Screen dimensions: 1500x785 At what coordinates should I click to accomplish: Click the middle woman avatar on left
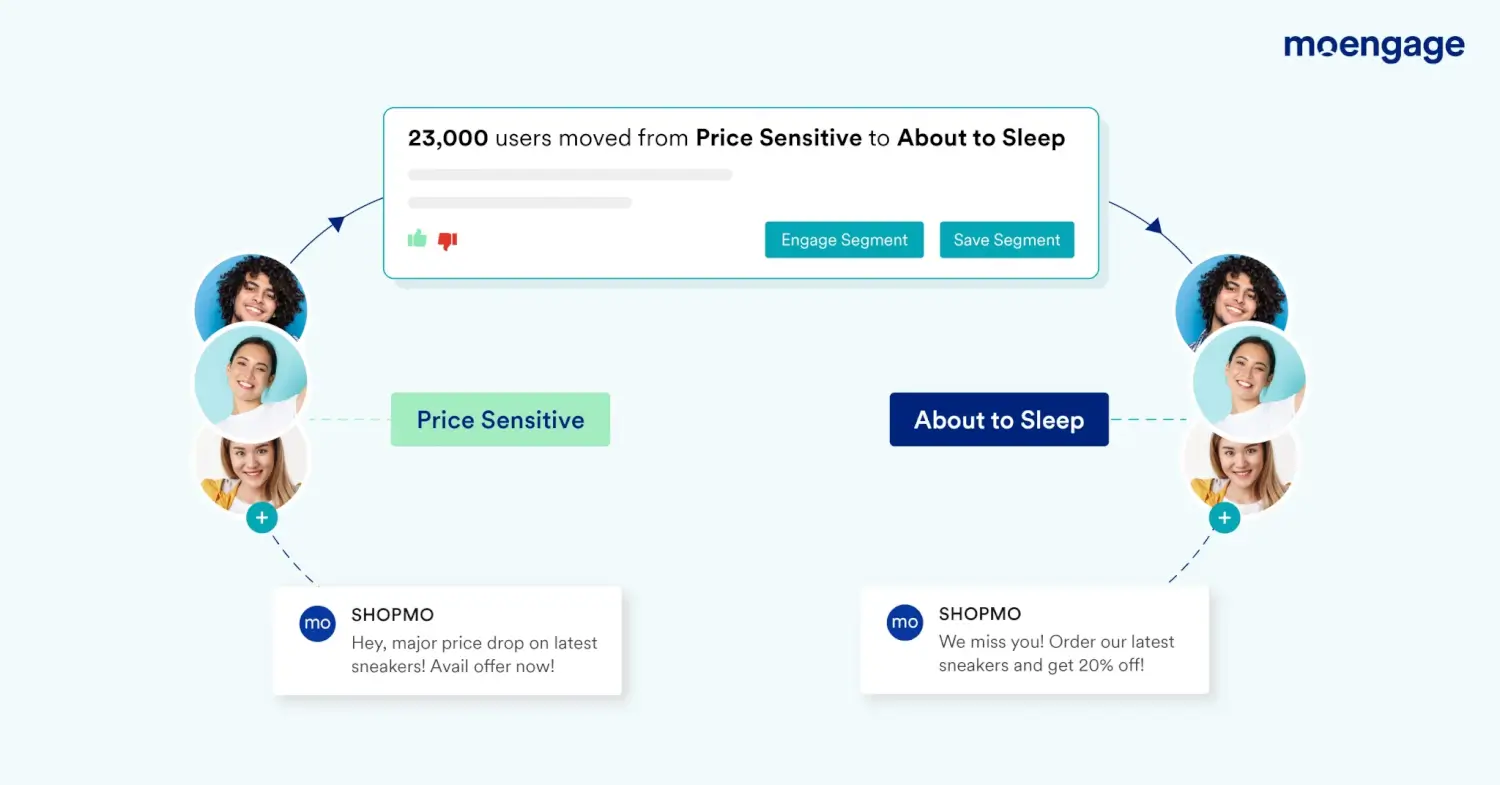click(250, 380)
